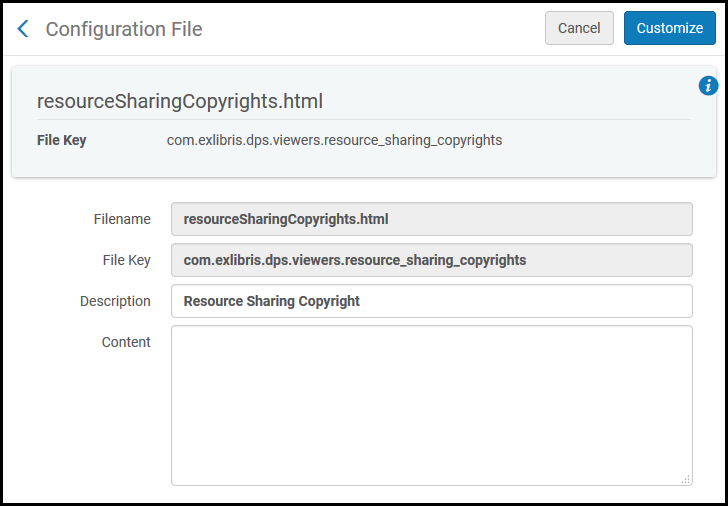Select the Filename input field

(x=431, y=219)
